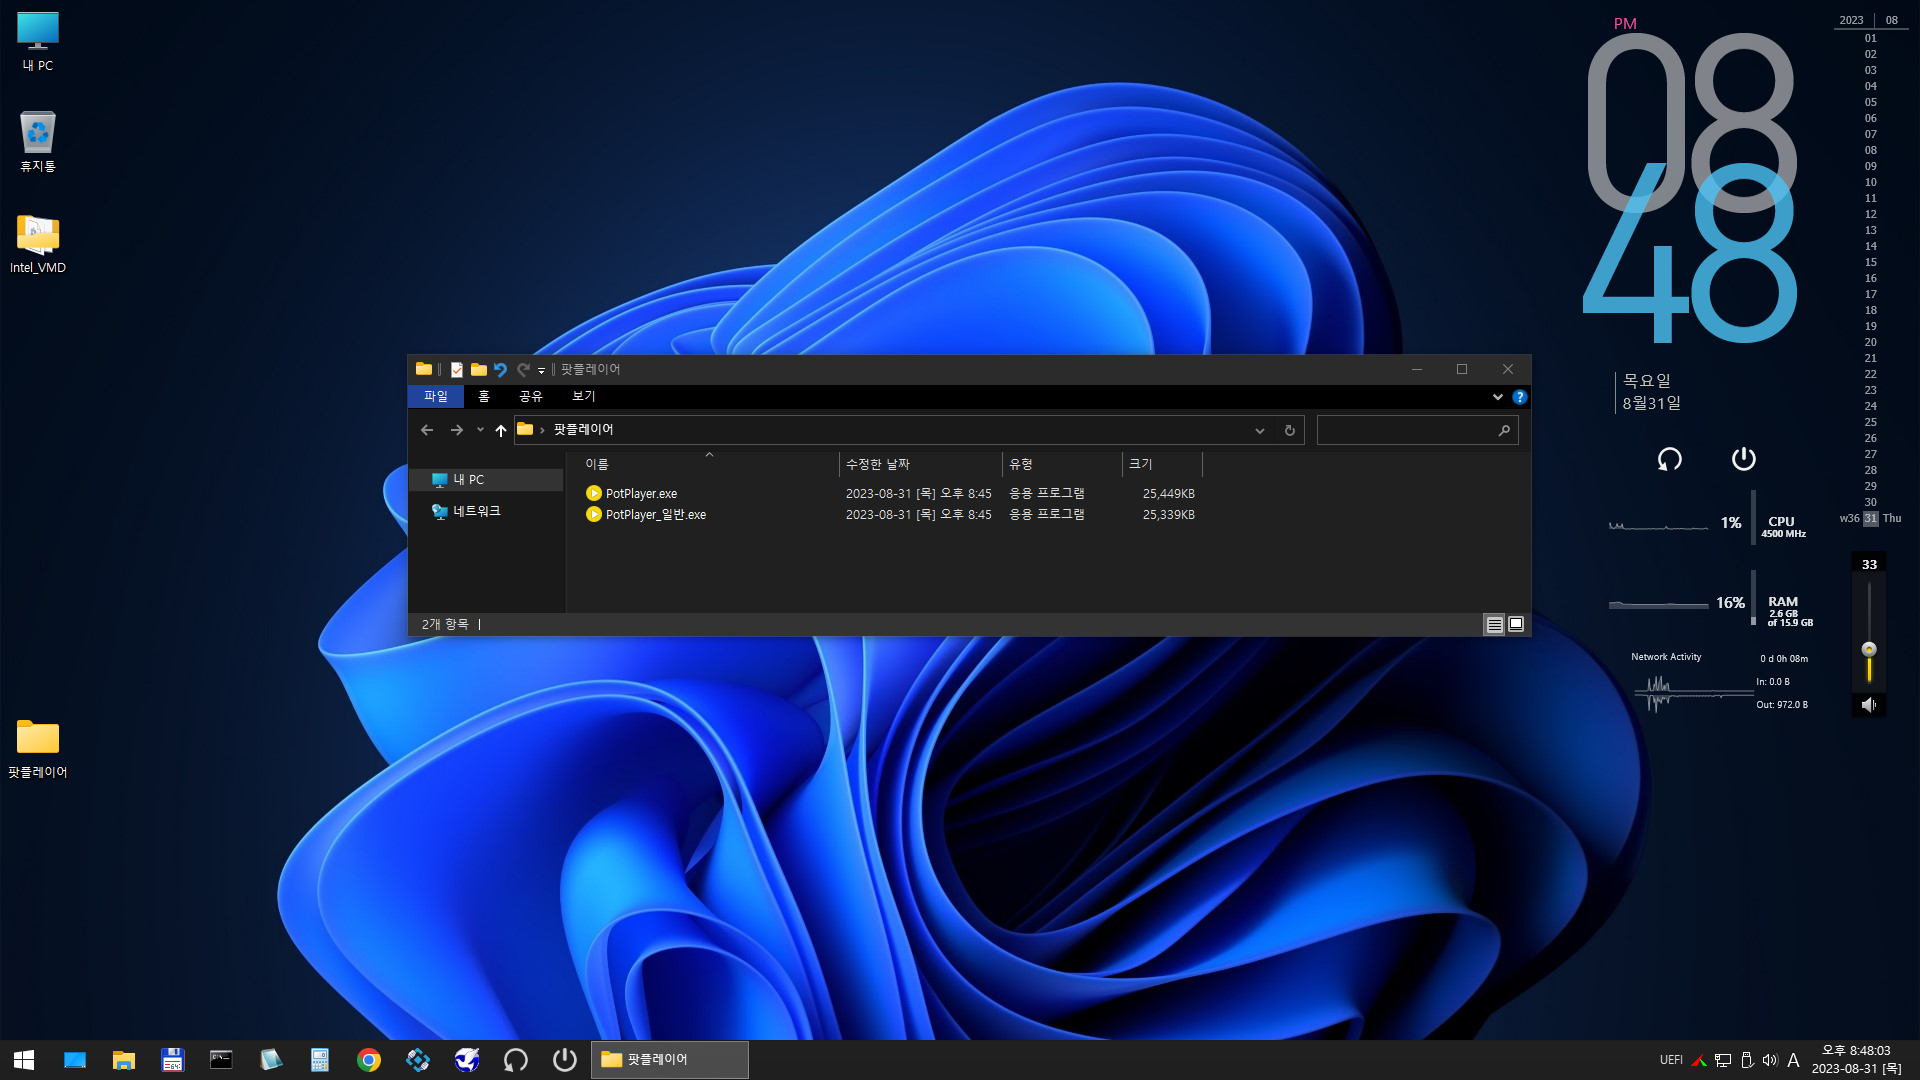Sort files by the 크기 column header
This screenshot has width=1920, height=1080.
point(1162,464)
